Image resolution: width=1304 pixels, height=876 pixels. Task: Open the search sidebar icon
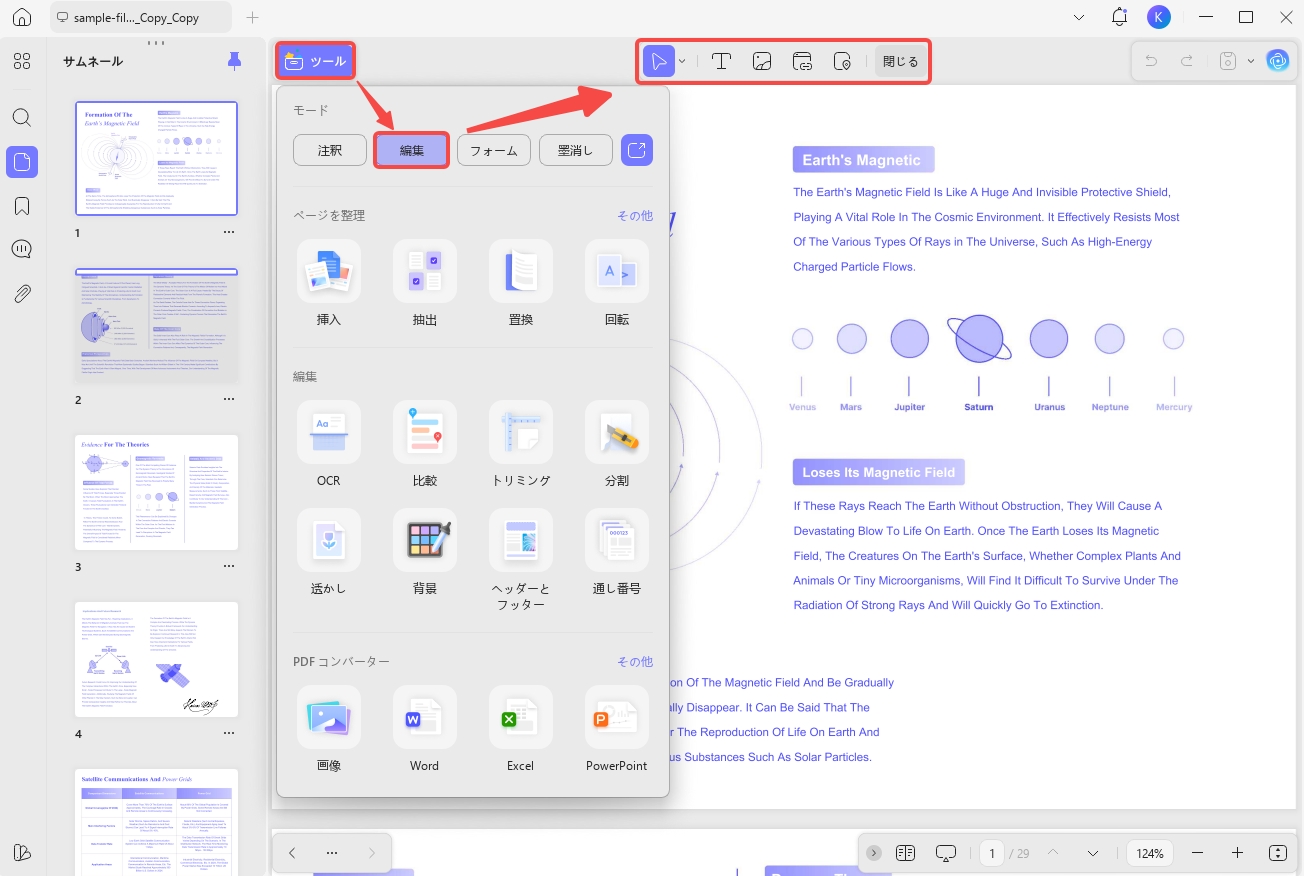(22, 117)
